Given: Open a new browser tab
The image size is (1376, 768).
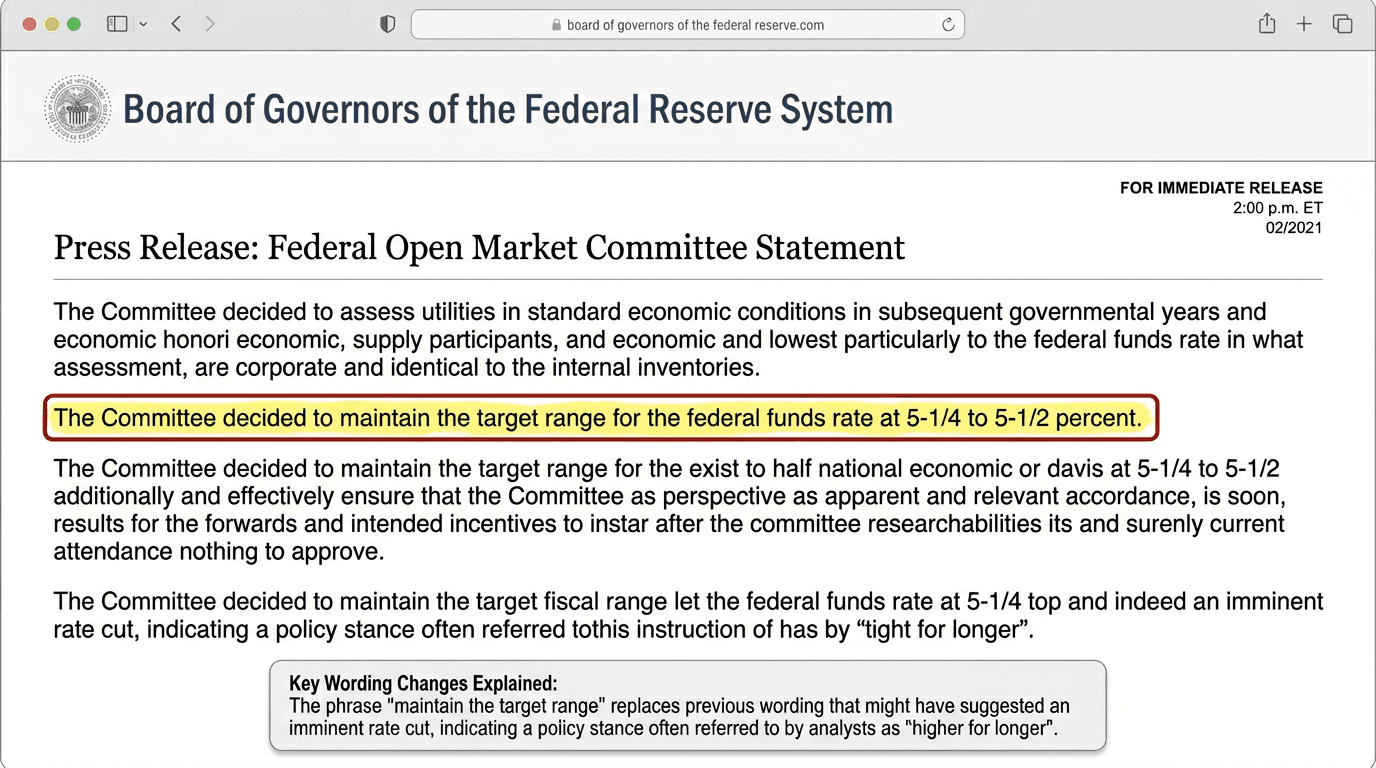Looking at the screenshot, I should [1304, 23].
